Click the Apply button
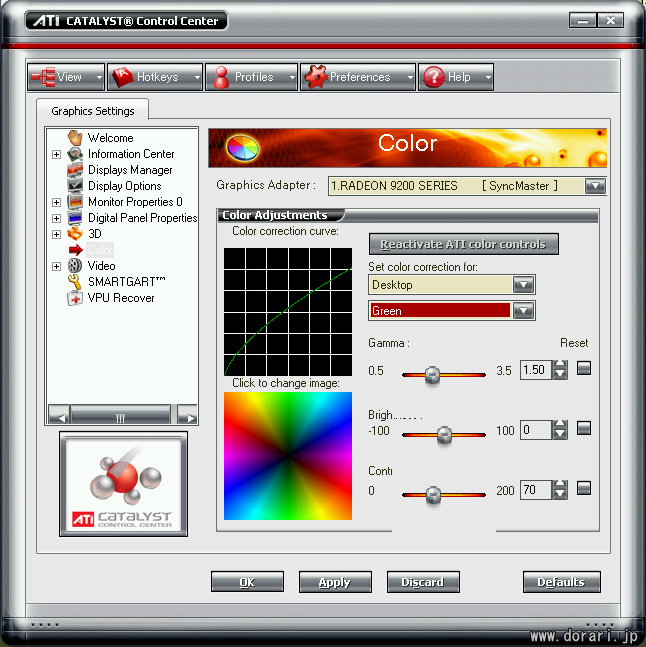 335,582
